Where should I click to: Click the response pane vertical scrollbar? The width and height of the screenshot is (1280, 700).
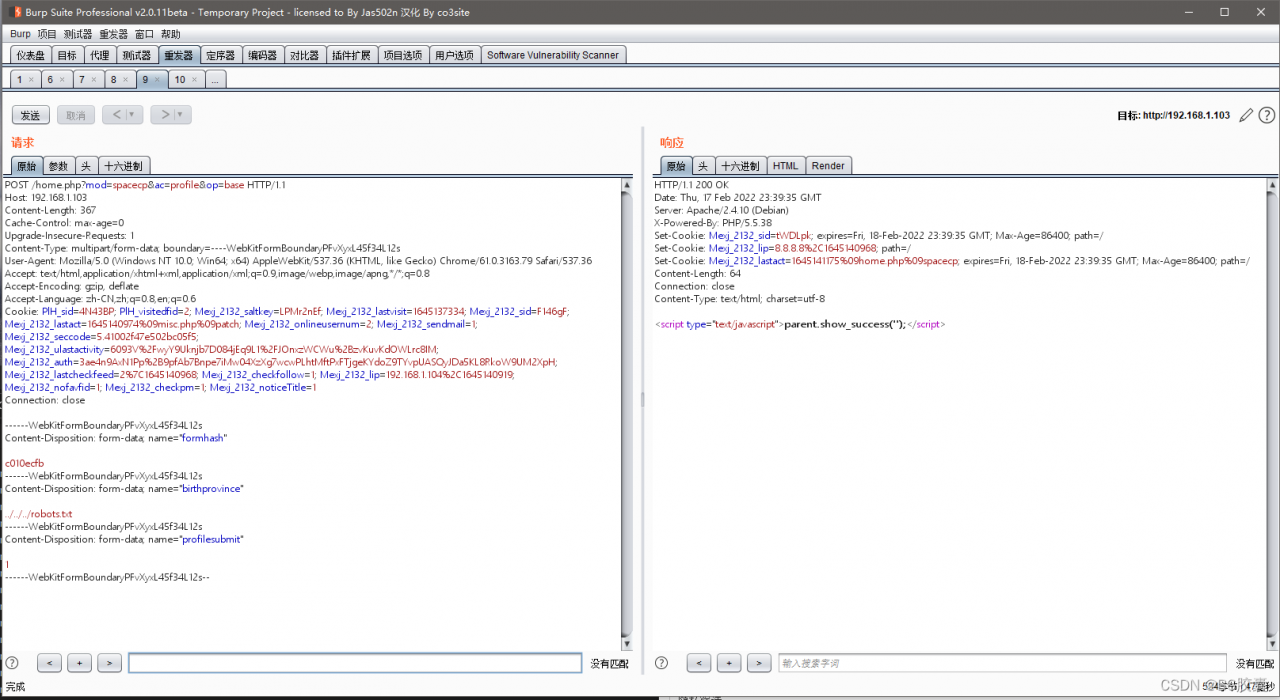tap(1272, 414)
